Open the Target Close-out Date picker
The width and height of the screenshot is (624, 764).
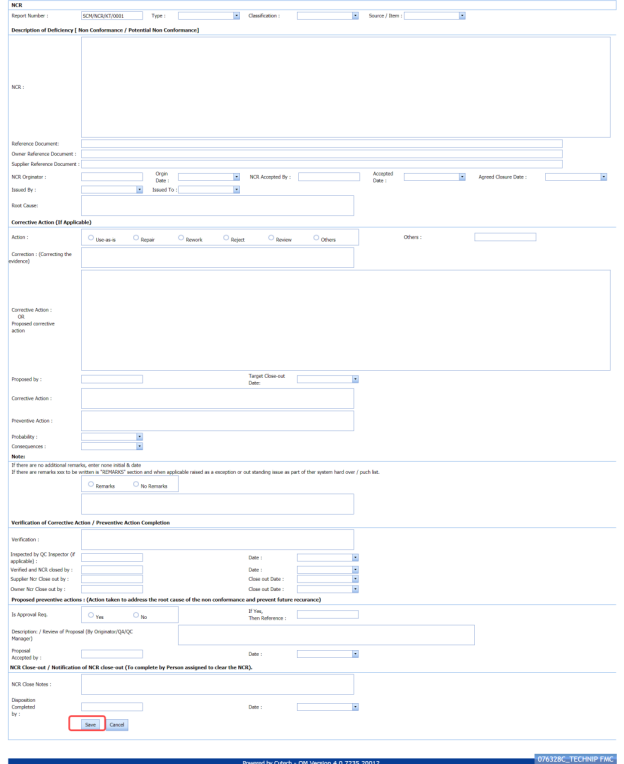click(327, 379)
